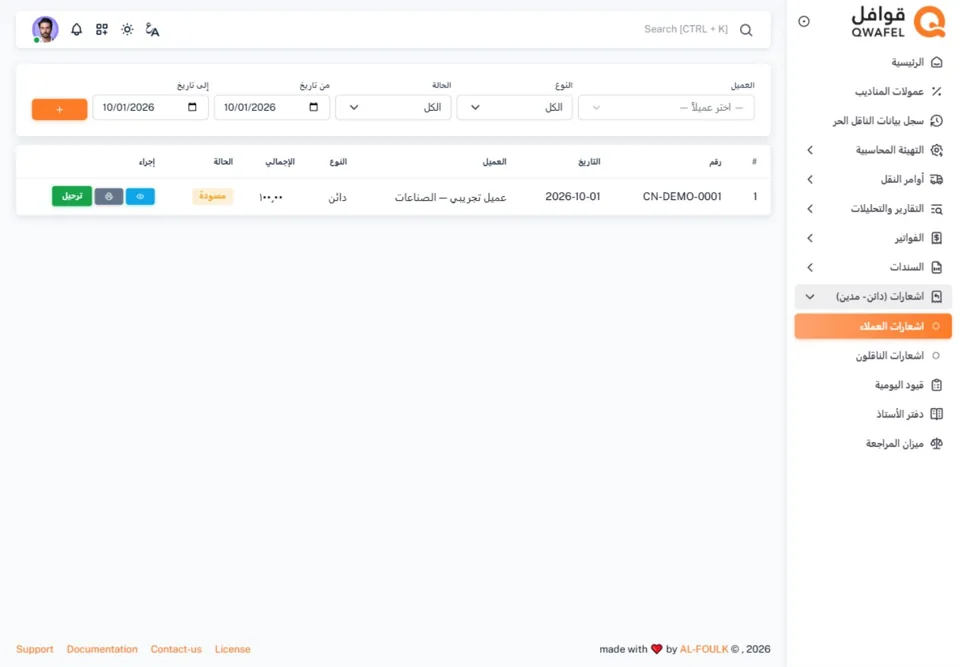Click the orange add (+) button

click(59, 109)
